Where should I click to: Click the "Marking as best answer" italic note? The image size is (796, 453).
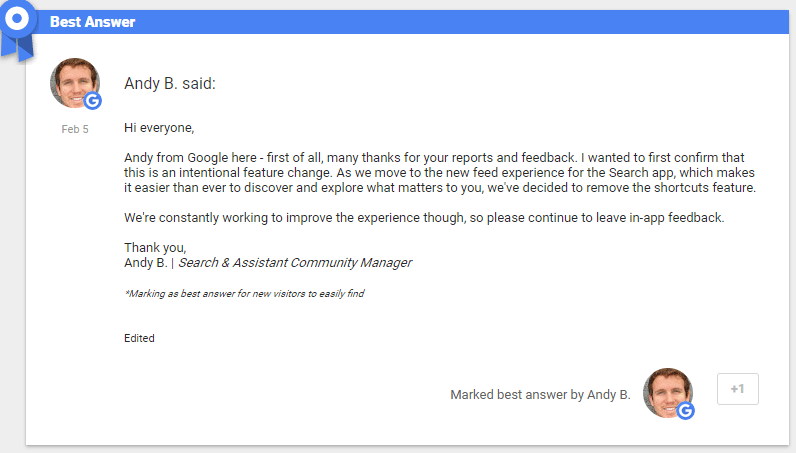pos(243,294)
